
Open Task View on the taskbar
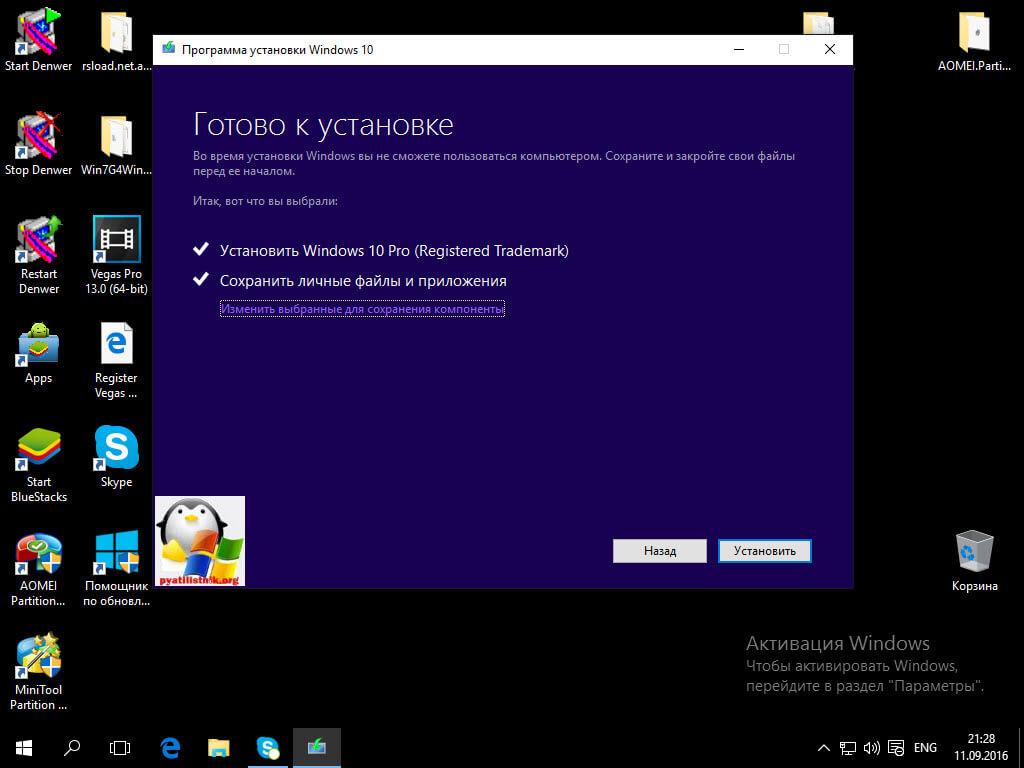tap(120, 747)
